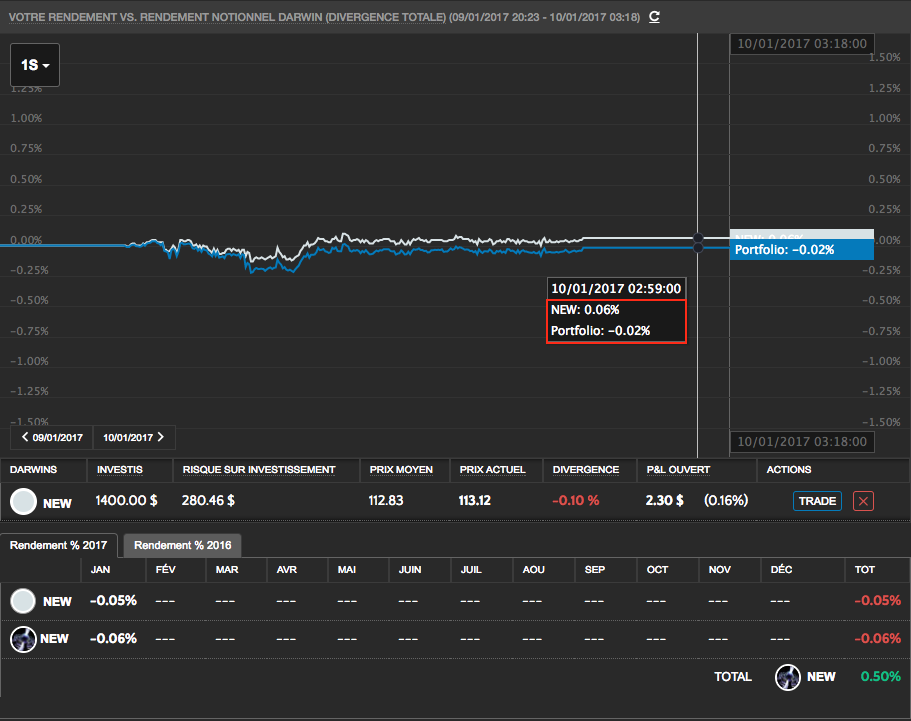Image resolution: width=911 pixels, height=721 pixels.
Task: Click the dark portfolio avatar in the returns table
Action: pos(24,638)
